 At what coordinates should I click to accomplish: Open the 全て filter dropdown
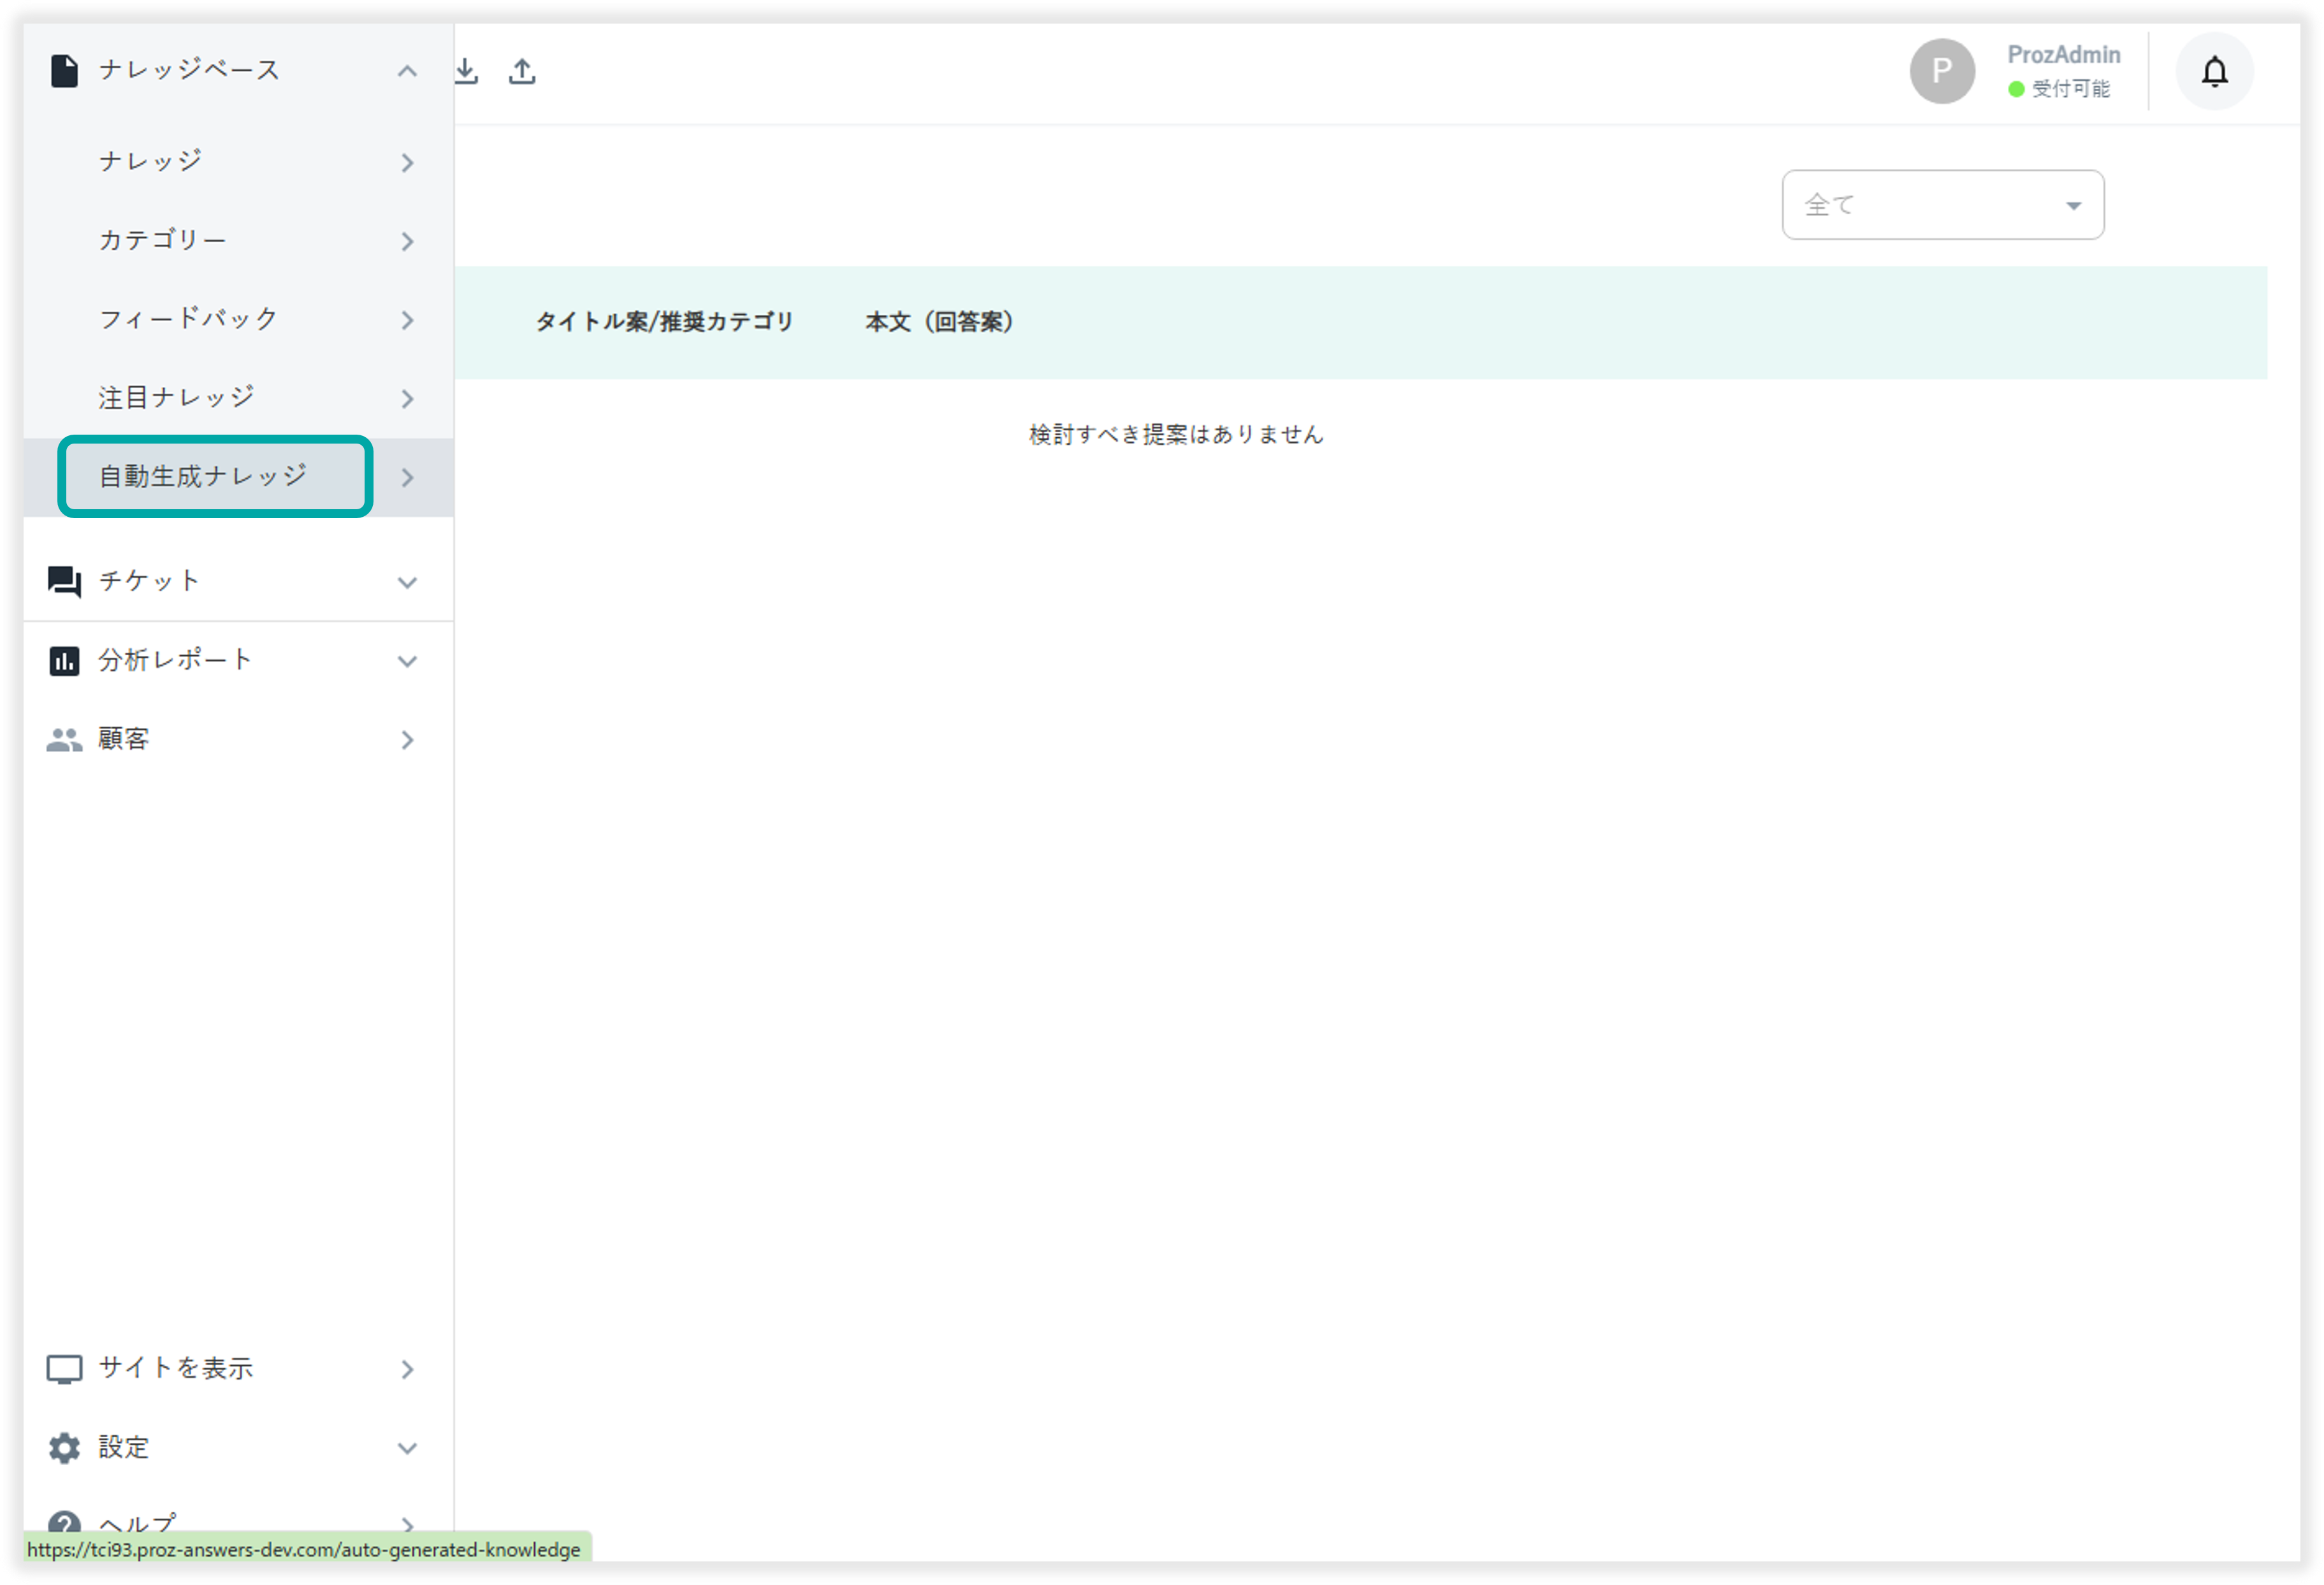point(1942,205)
